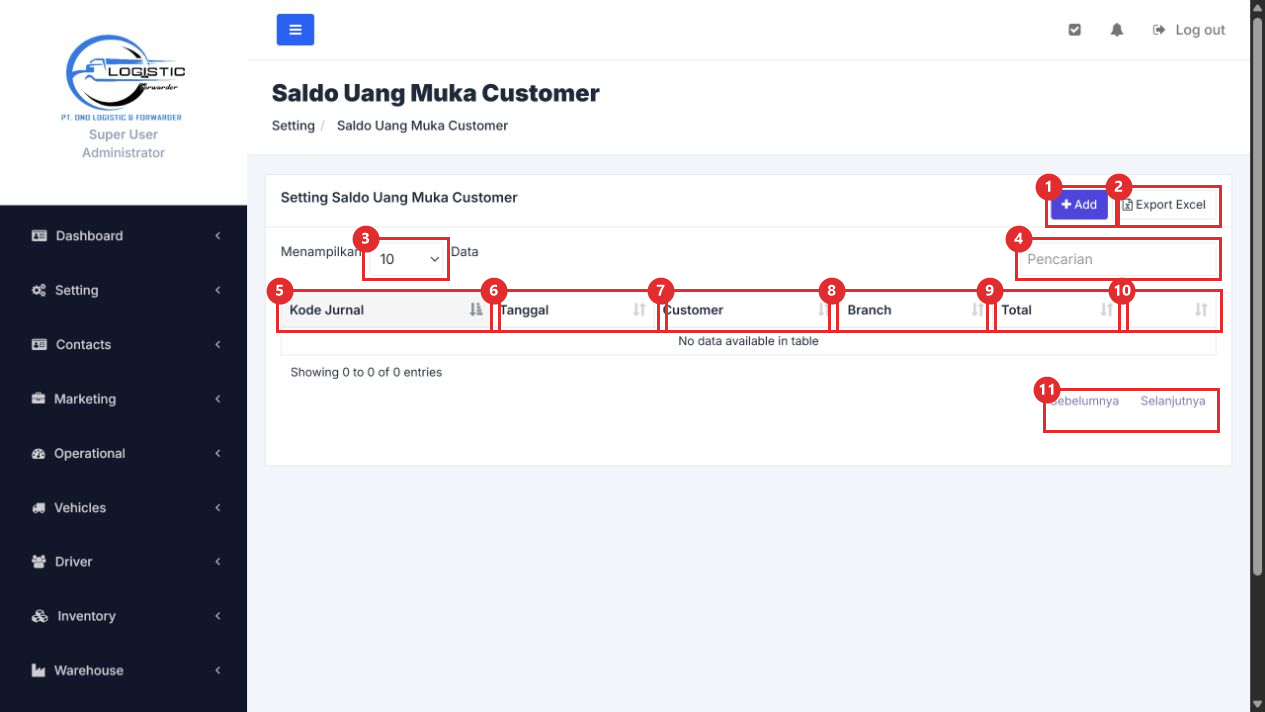The height and width of the screenshot is (712, 1265).
Task: Click the Branch column sort arrows
Action: point(977,310)
